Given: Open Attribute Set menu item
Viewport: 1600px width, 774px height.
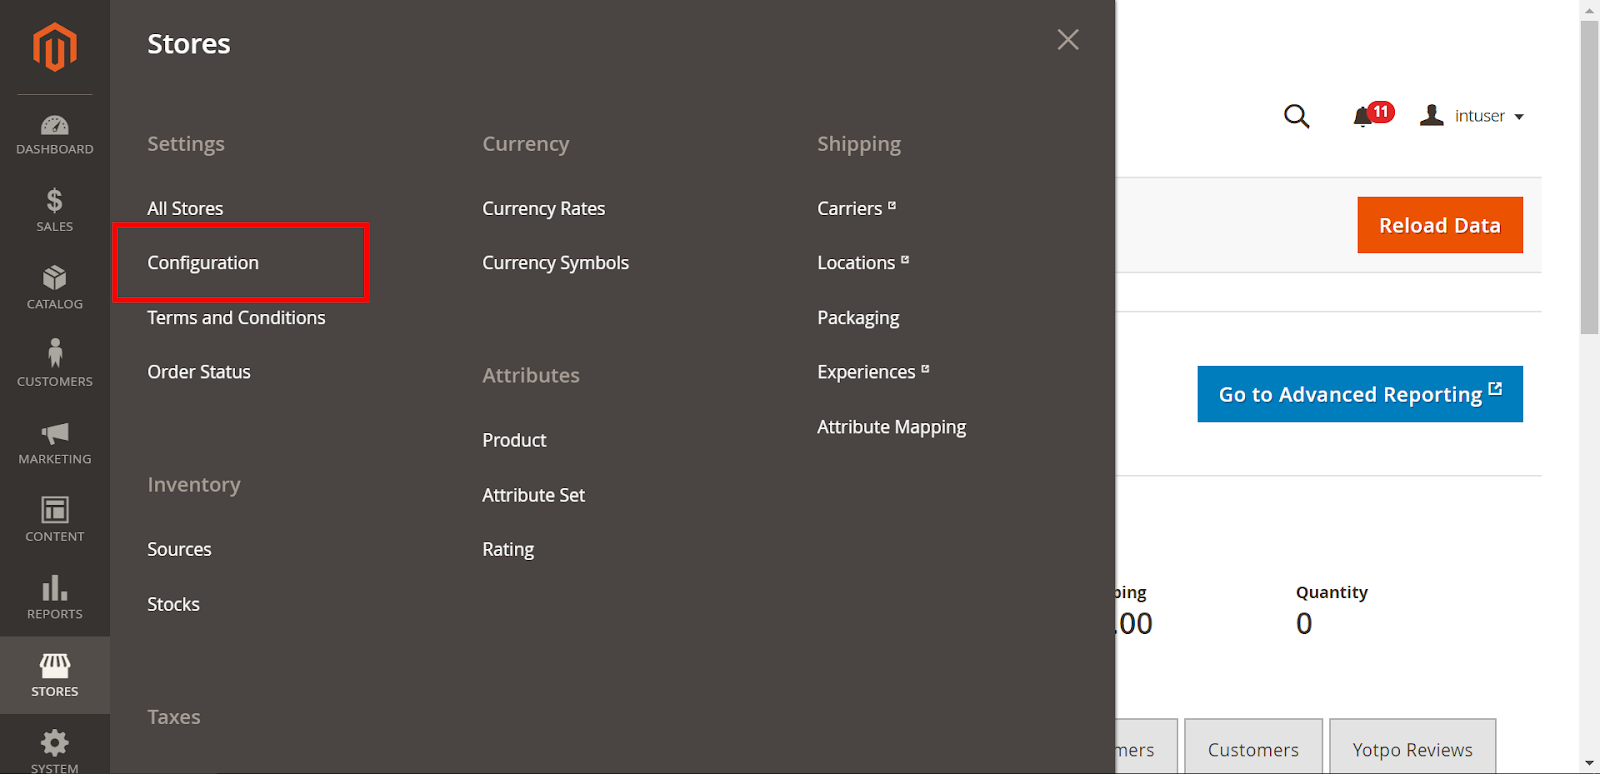Looking at the screenshot, I should point(533,495).
